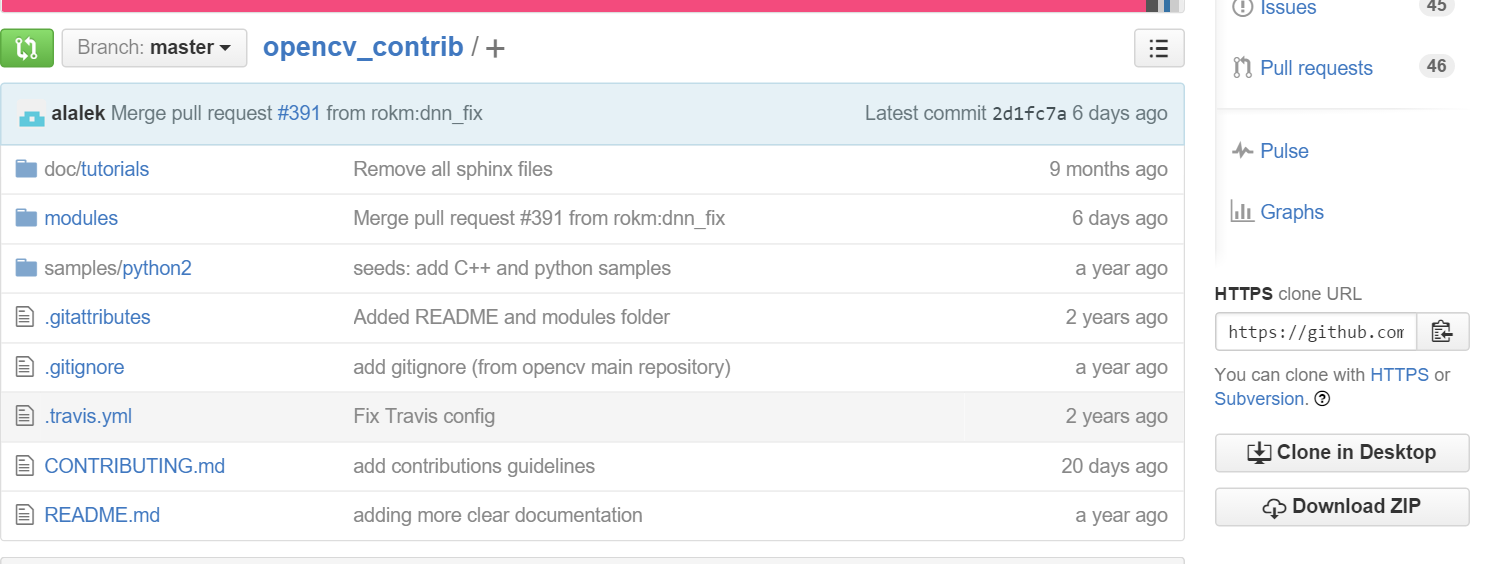This screenshot has height=564, width=1494.
Task: Open the Issues tab
Action: point(1288,8)
